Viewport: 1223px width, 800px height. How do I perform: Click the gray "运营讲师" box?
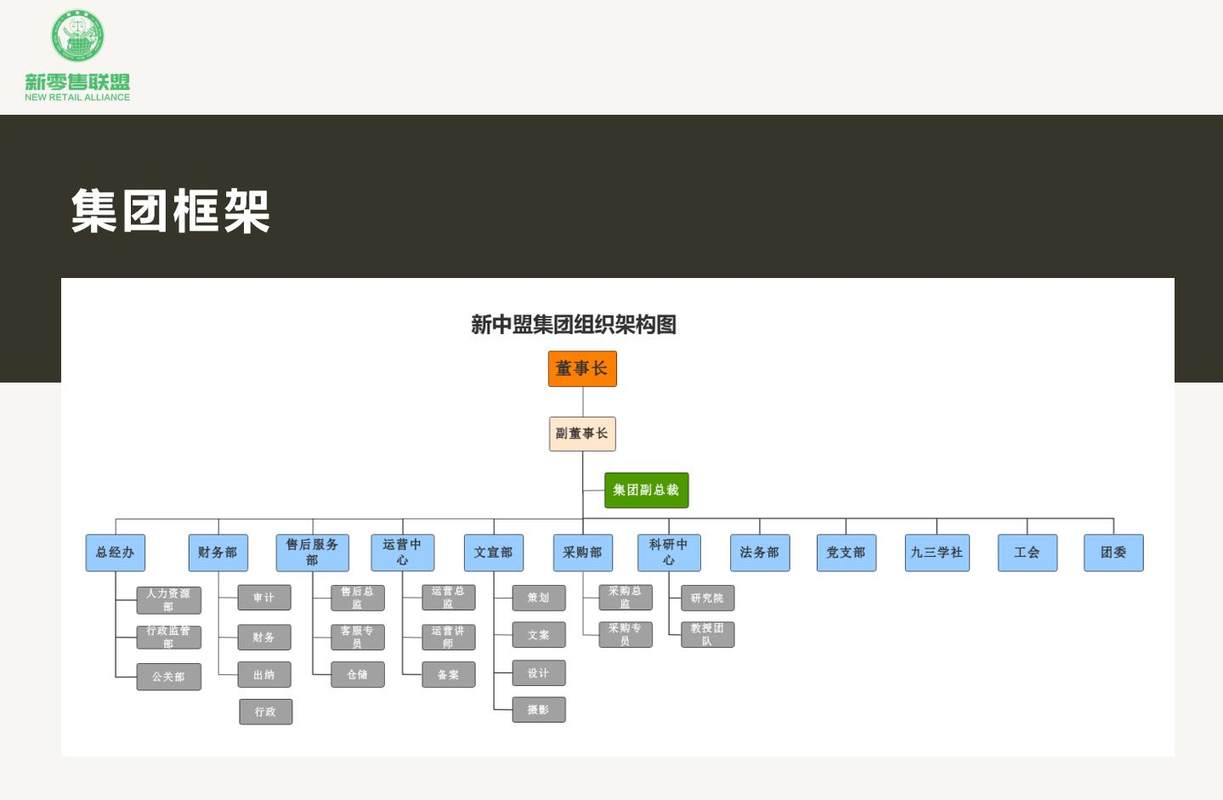449,637
